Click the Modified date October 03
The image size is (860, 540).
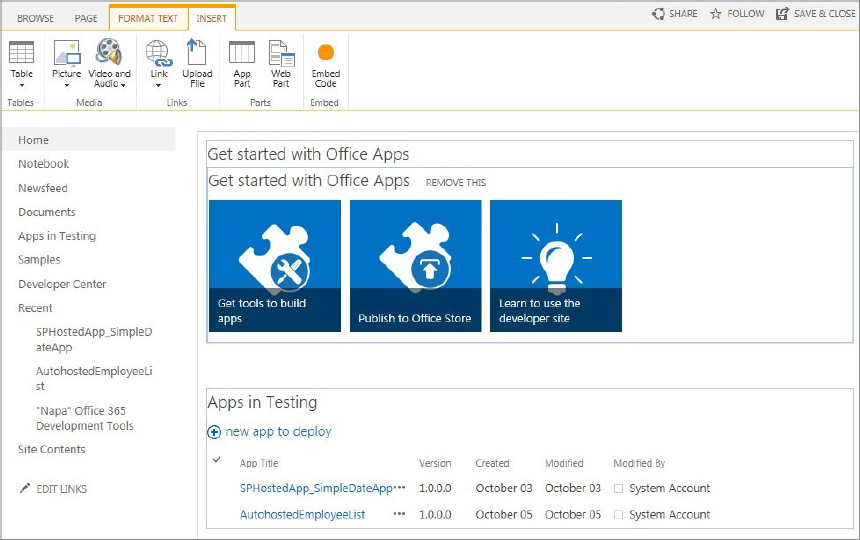pos(573,488)
